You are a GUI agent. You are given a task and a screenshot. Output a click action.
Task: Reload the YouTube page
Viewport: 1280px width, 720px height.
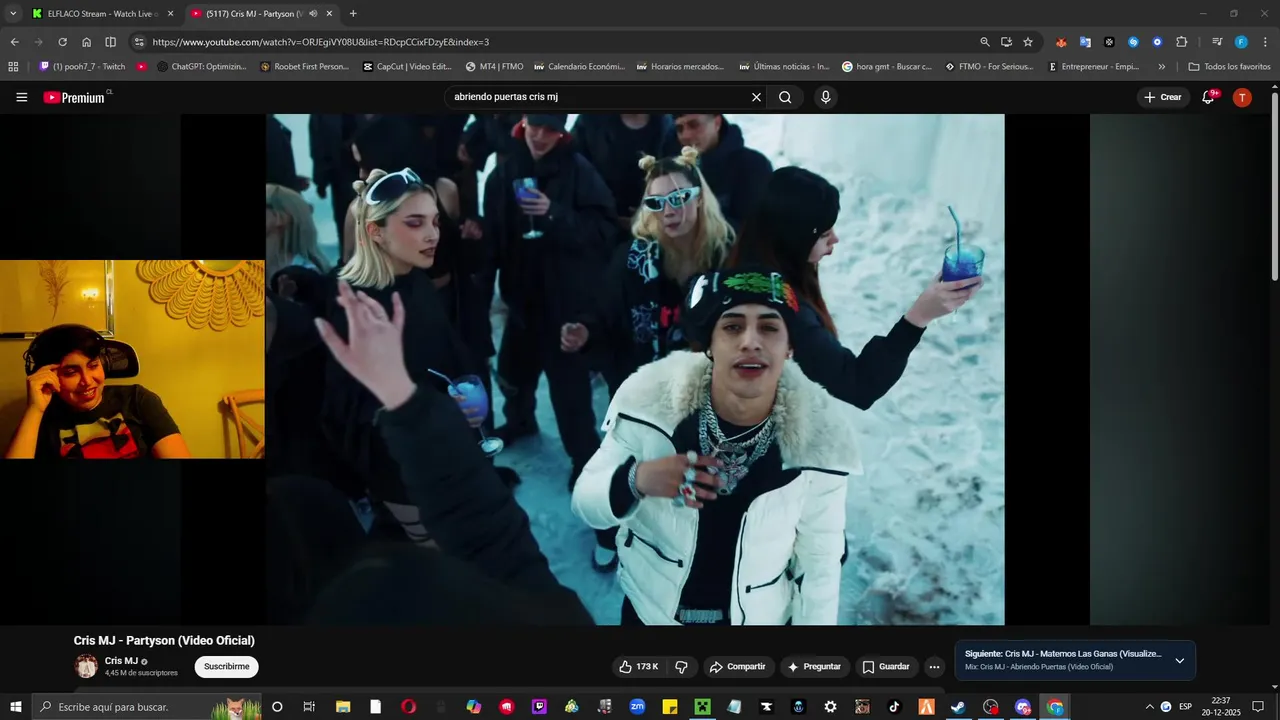62,42
